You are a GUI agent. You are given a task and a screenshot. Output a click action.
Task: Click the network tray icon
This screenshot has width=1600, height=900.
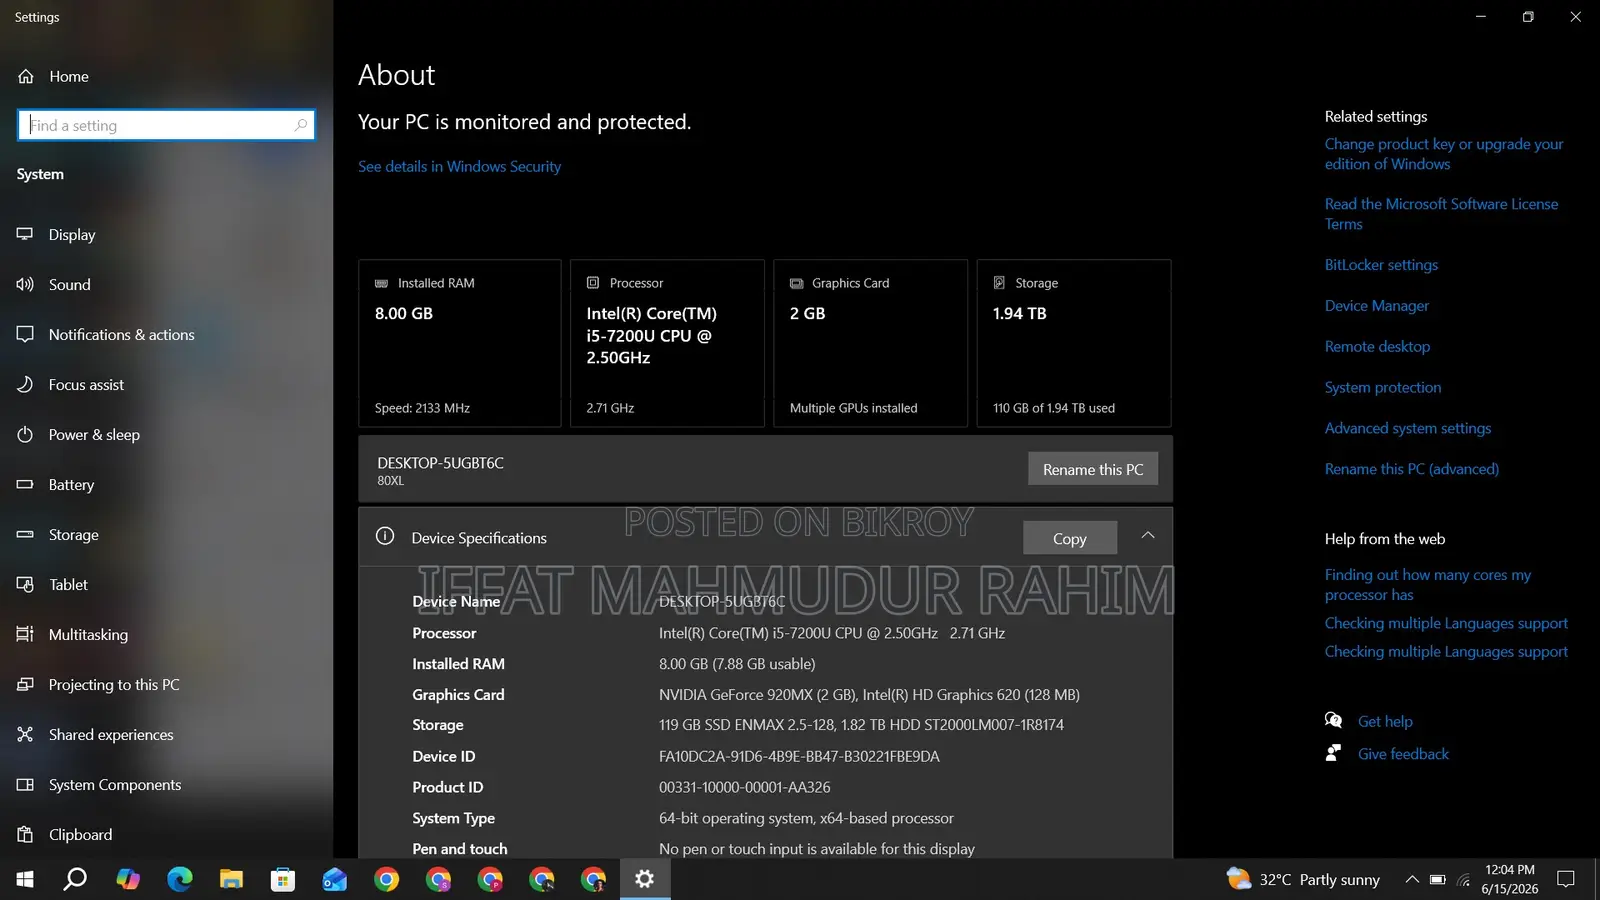tap(1463, 880)
